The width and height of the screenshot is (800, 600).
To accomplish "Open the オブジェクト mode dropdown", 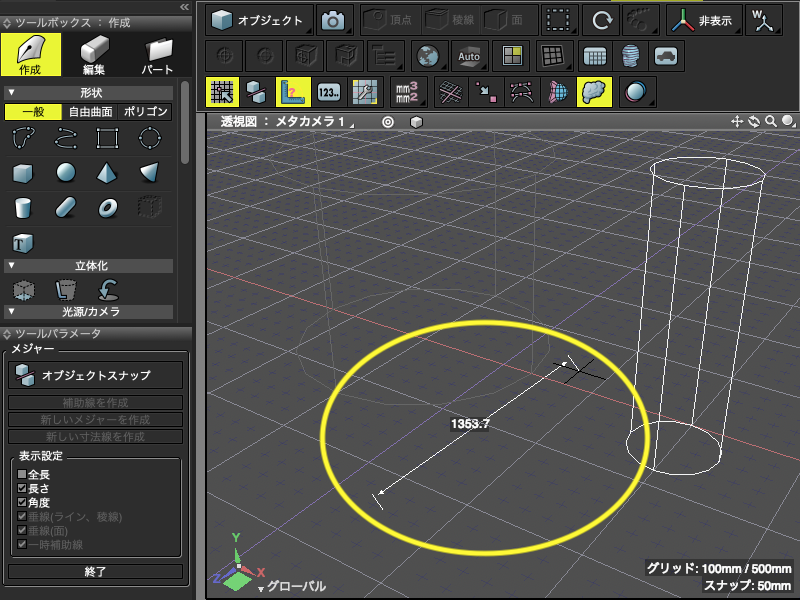I will click(x=260, y=20).
